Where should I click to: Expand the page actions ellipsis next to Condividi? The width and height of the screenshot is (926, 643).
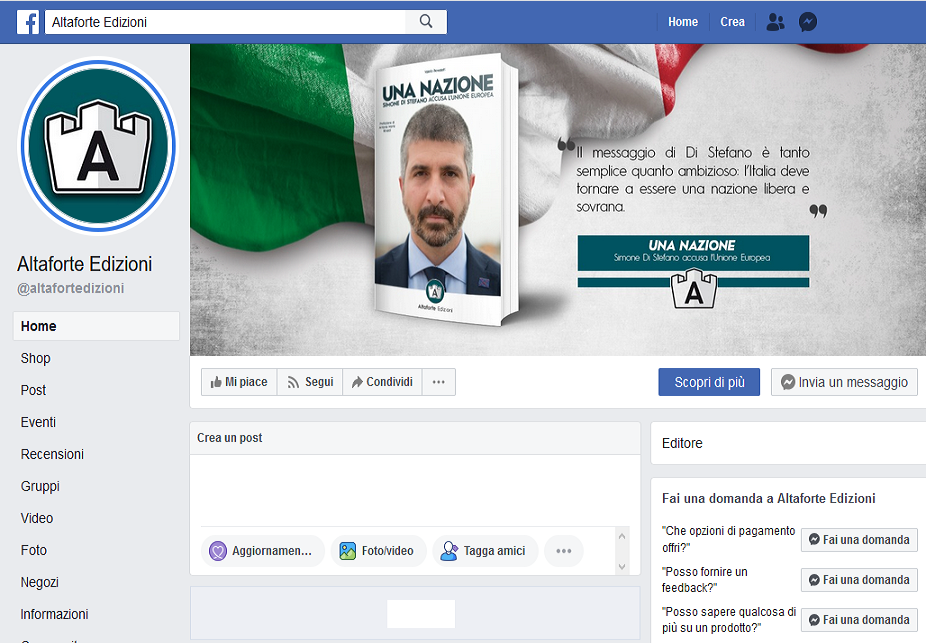[438, 381]
